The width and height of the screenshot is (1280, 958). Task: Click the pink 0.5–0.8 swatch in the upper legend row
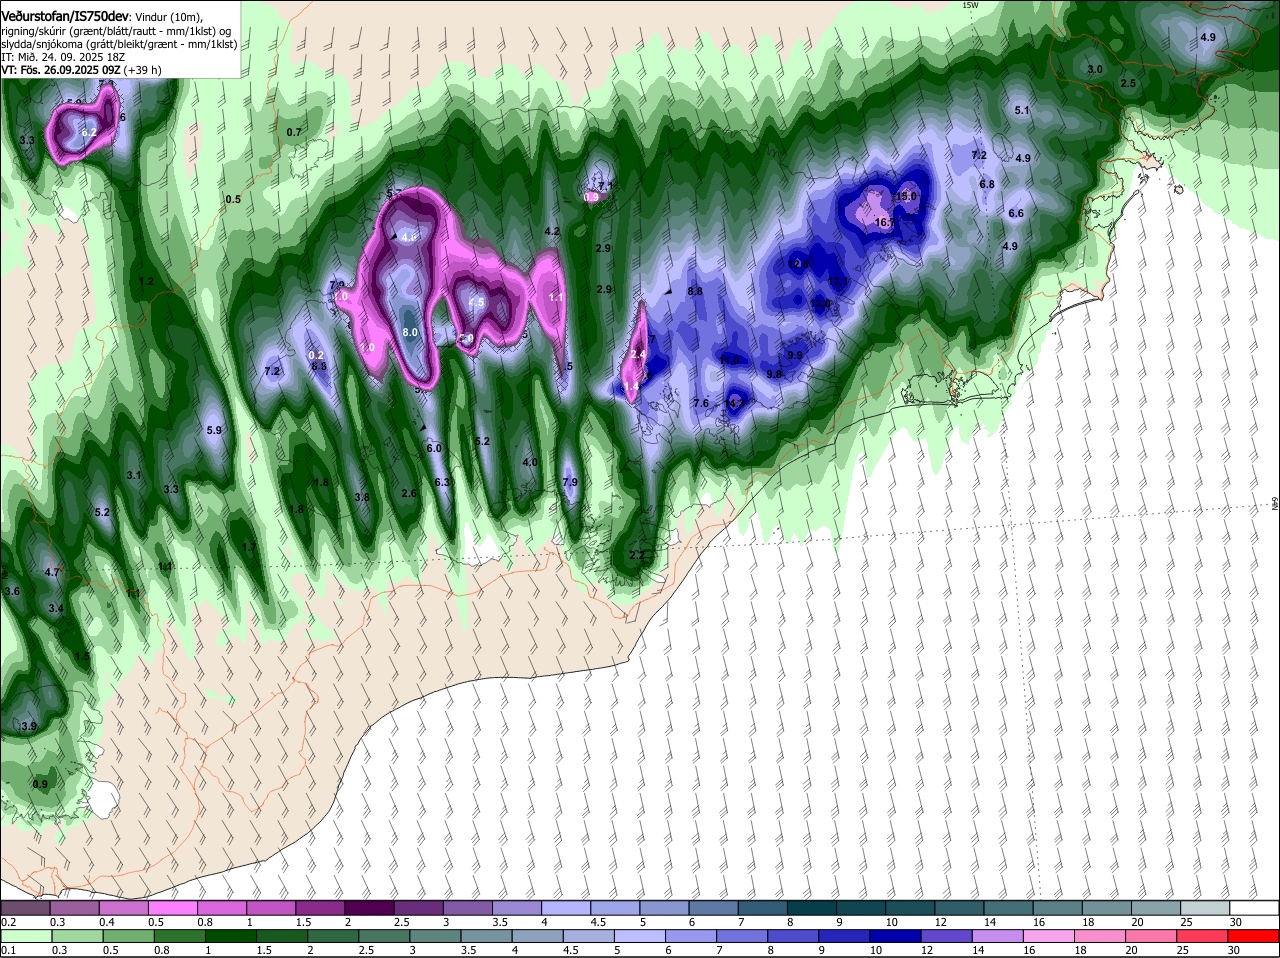[172, 907]
